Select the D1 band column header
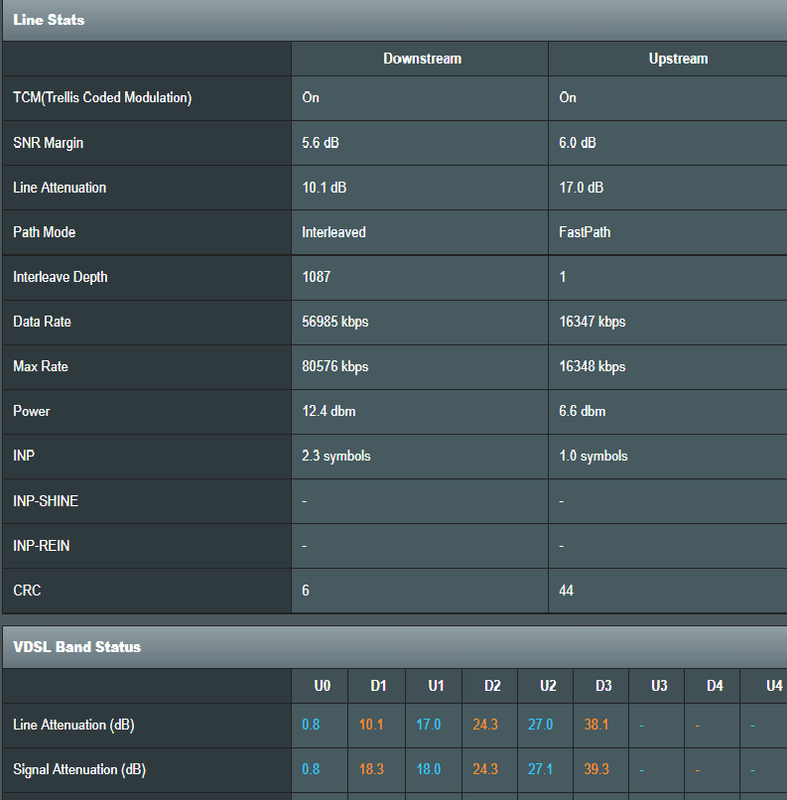Viewport: 787px width, 800px height. tap(378, 686)
